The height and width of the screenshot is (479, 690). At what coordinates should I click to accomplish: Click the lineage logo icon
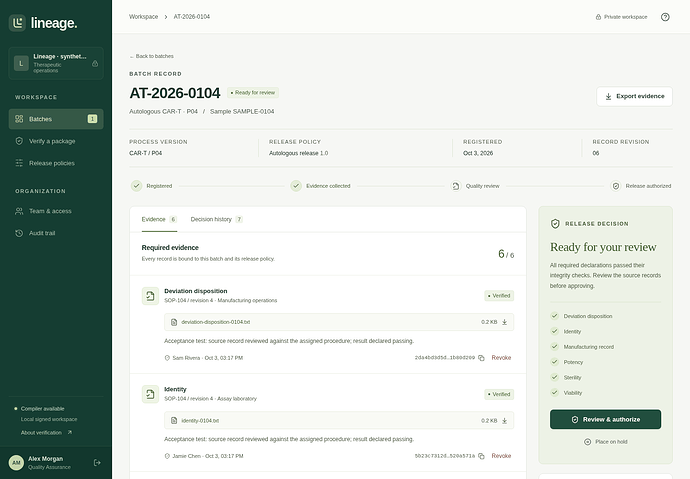coord(17,23)
